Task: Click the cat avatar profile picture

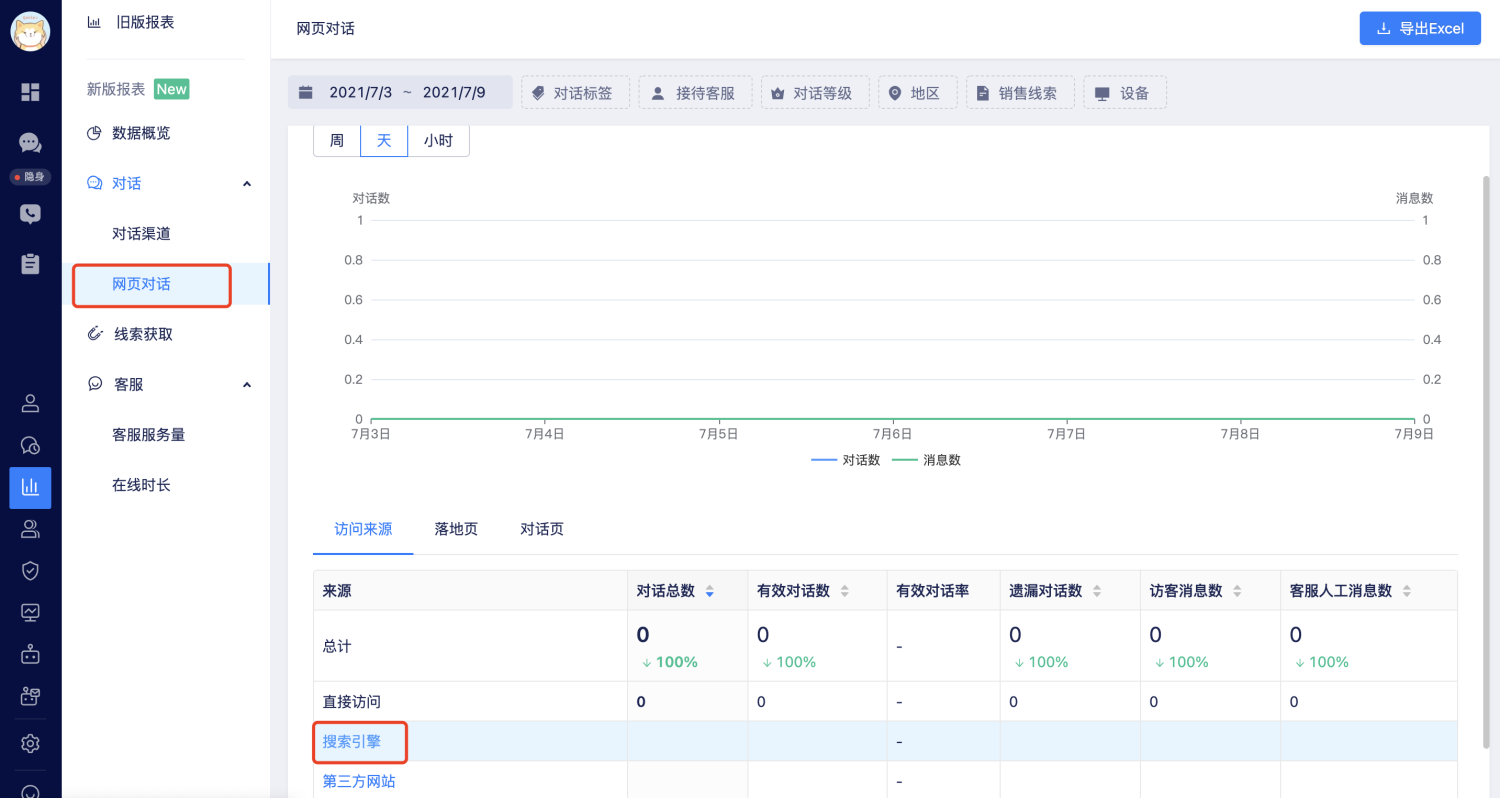Action: (30, 31)
